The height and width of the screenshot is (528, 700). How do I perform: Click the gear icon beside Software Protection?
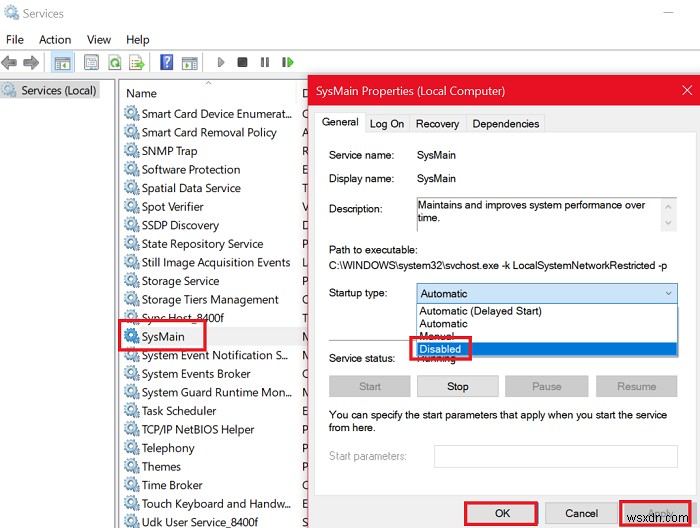[x=132, y=169]
